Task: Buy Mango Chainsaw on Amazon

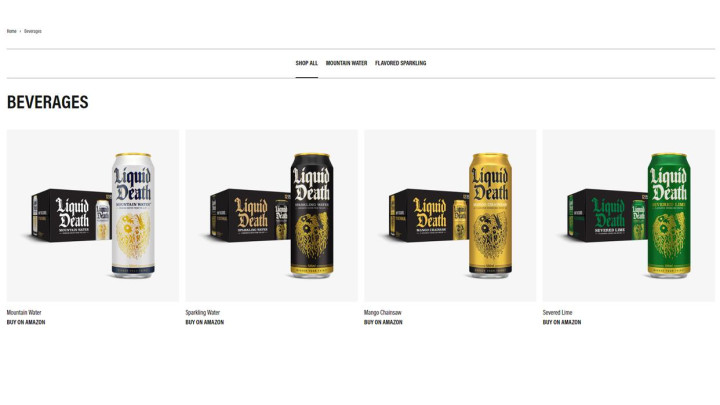Action: point(383,322)
